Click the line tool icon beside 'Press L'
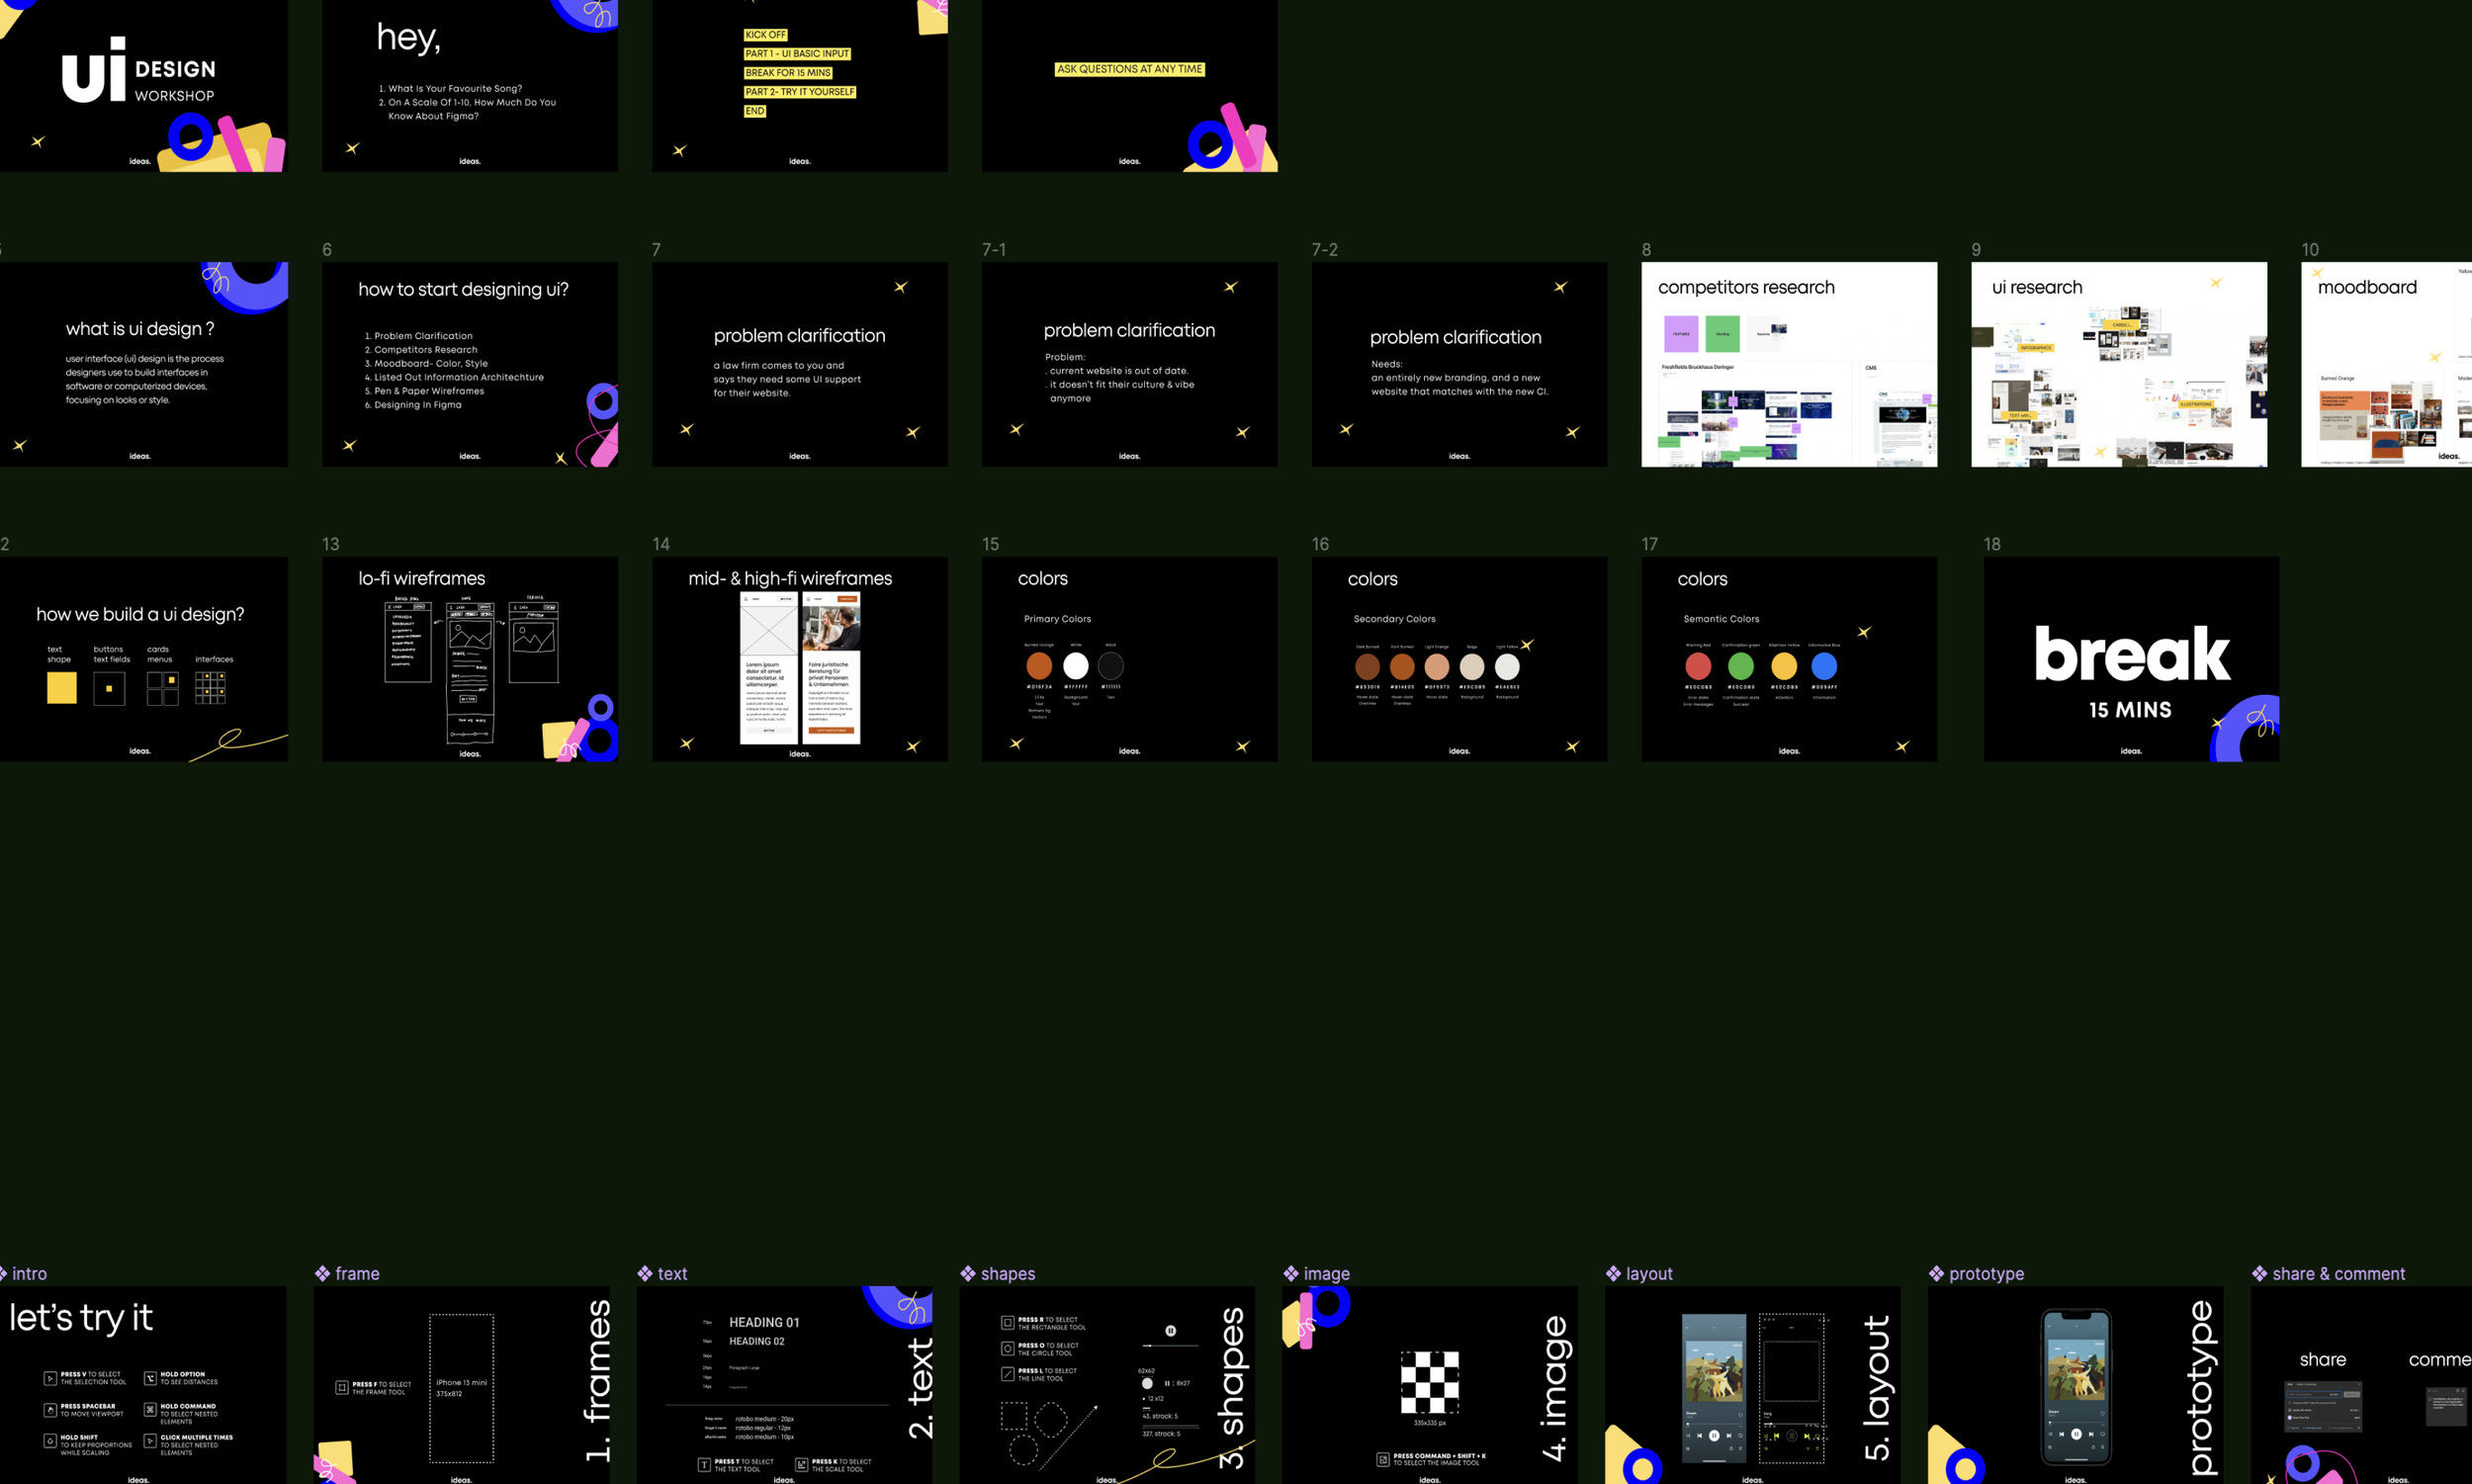The image size is (2472, 1484). 1007,1374
